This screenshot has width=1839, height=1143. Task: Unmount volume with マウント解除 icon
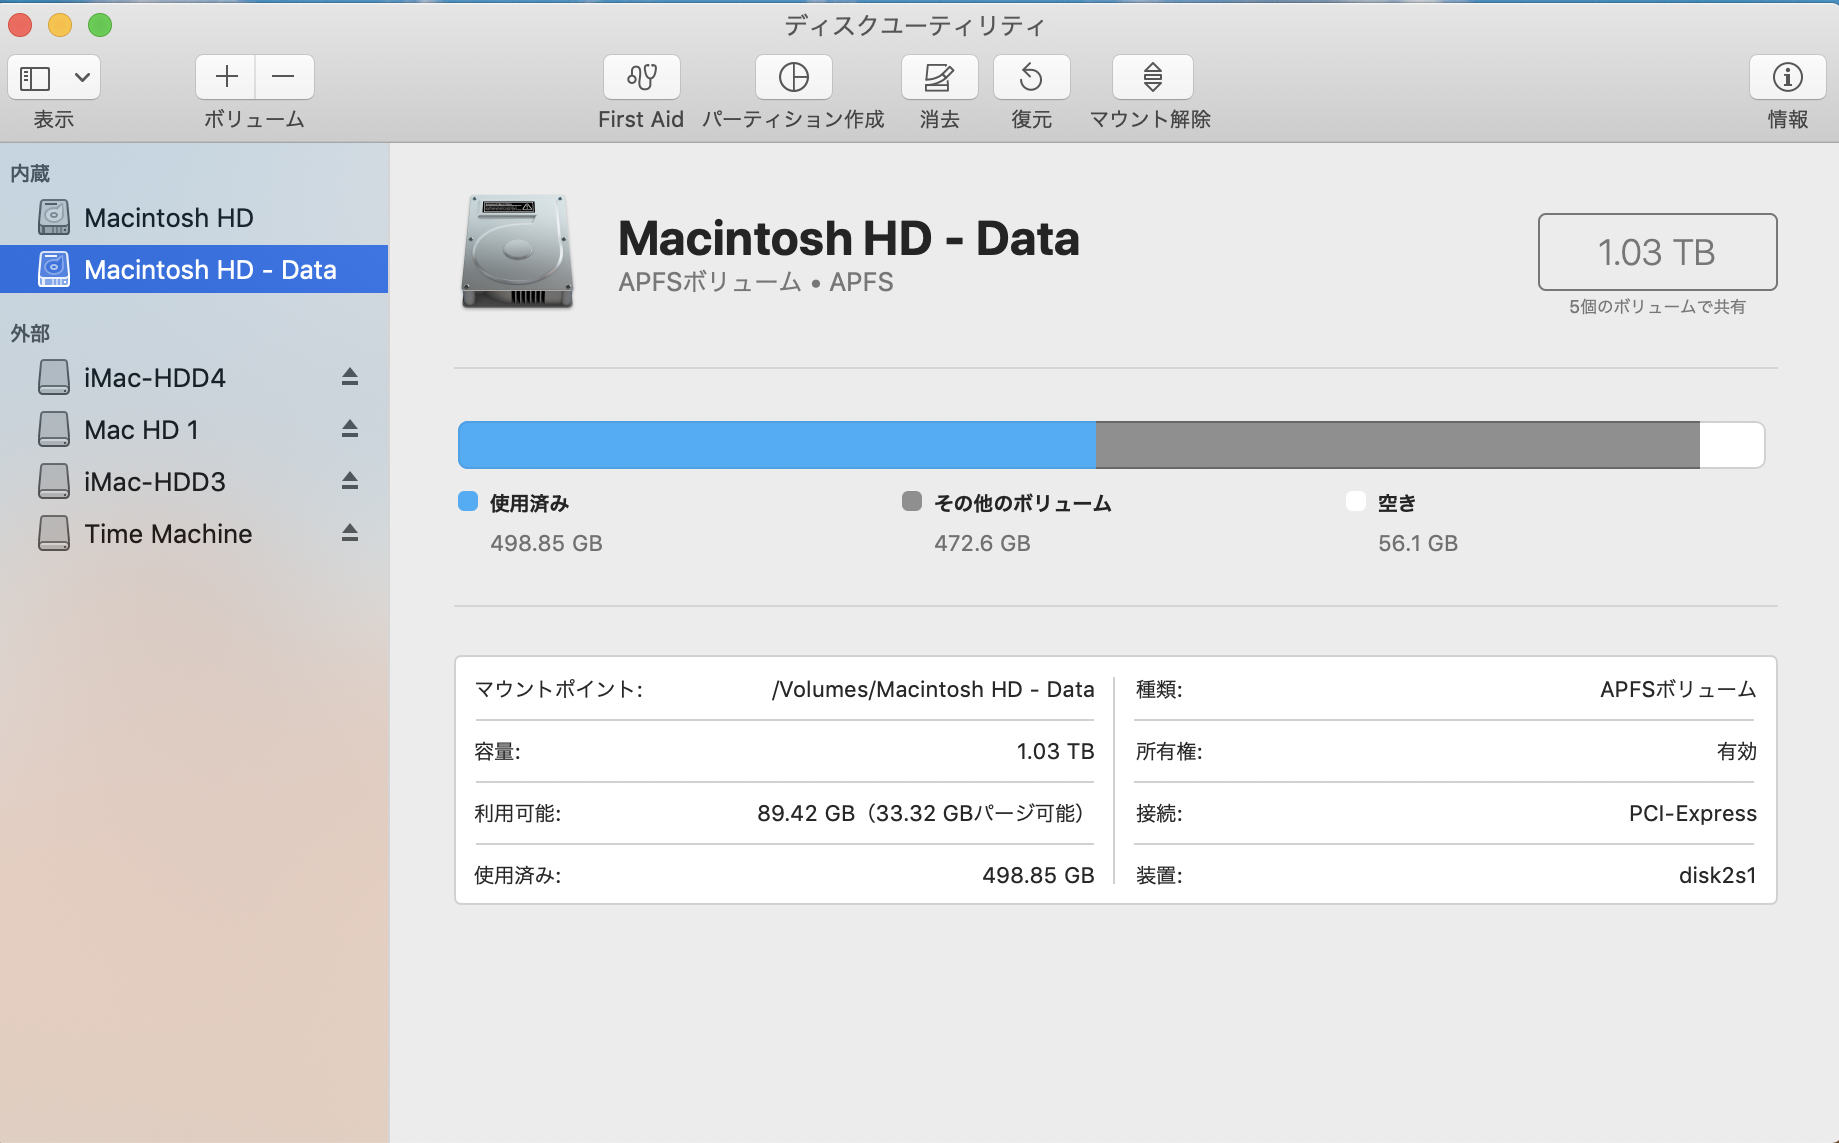coord(1152,78)
